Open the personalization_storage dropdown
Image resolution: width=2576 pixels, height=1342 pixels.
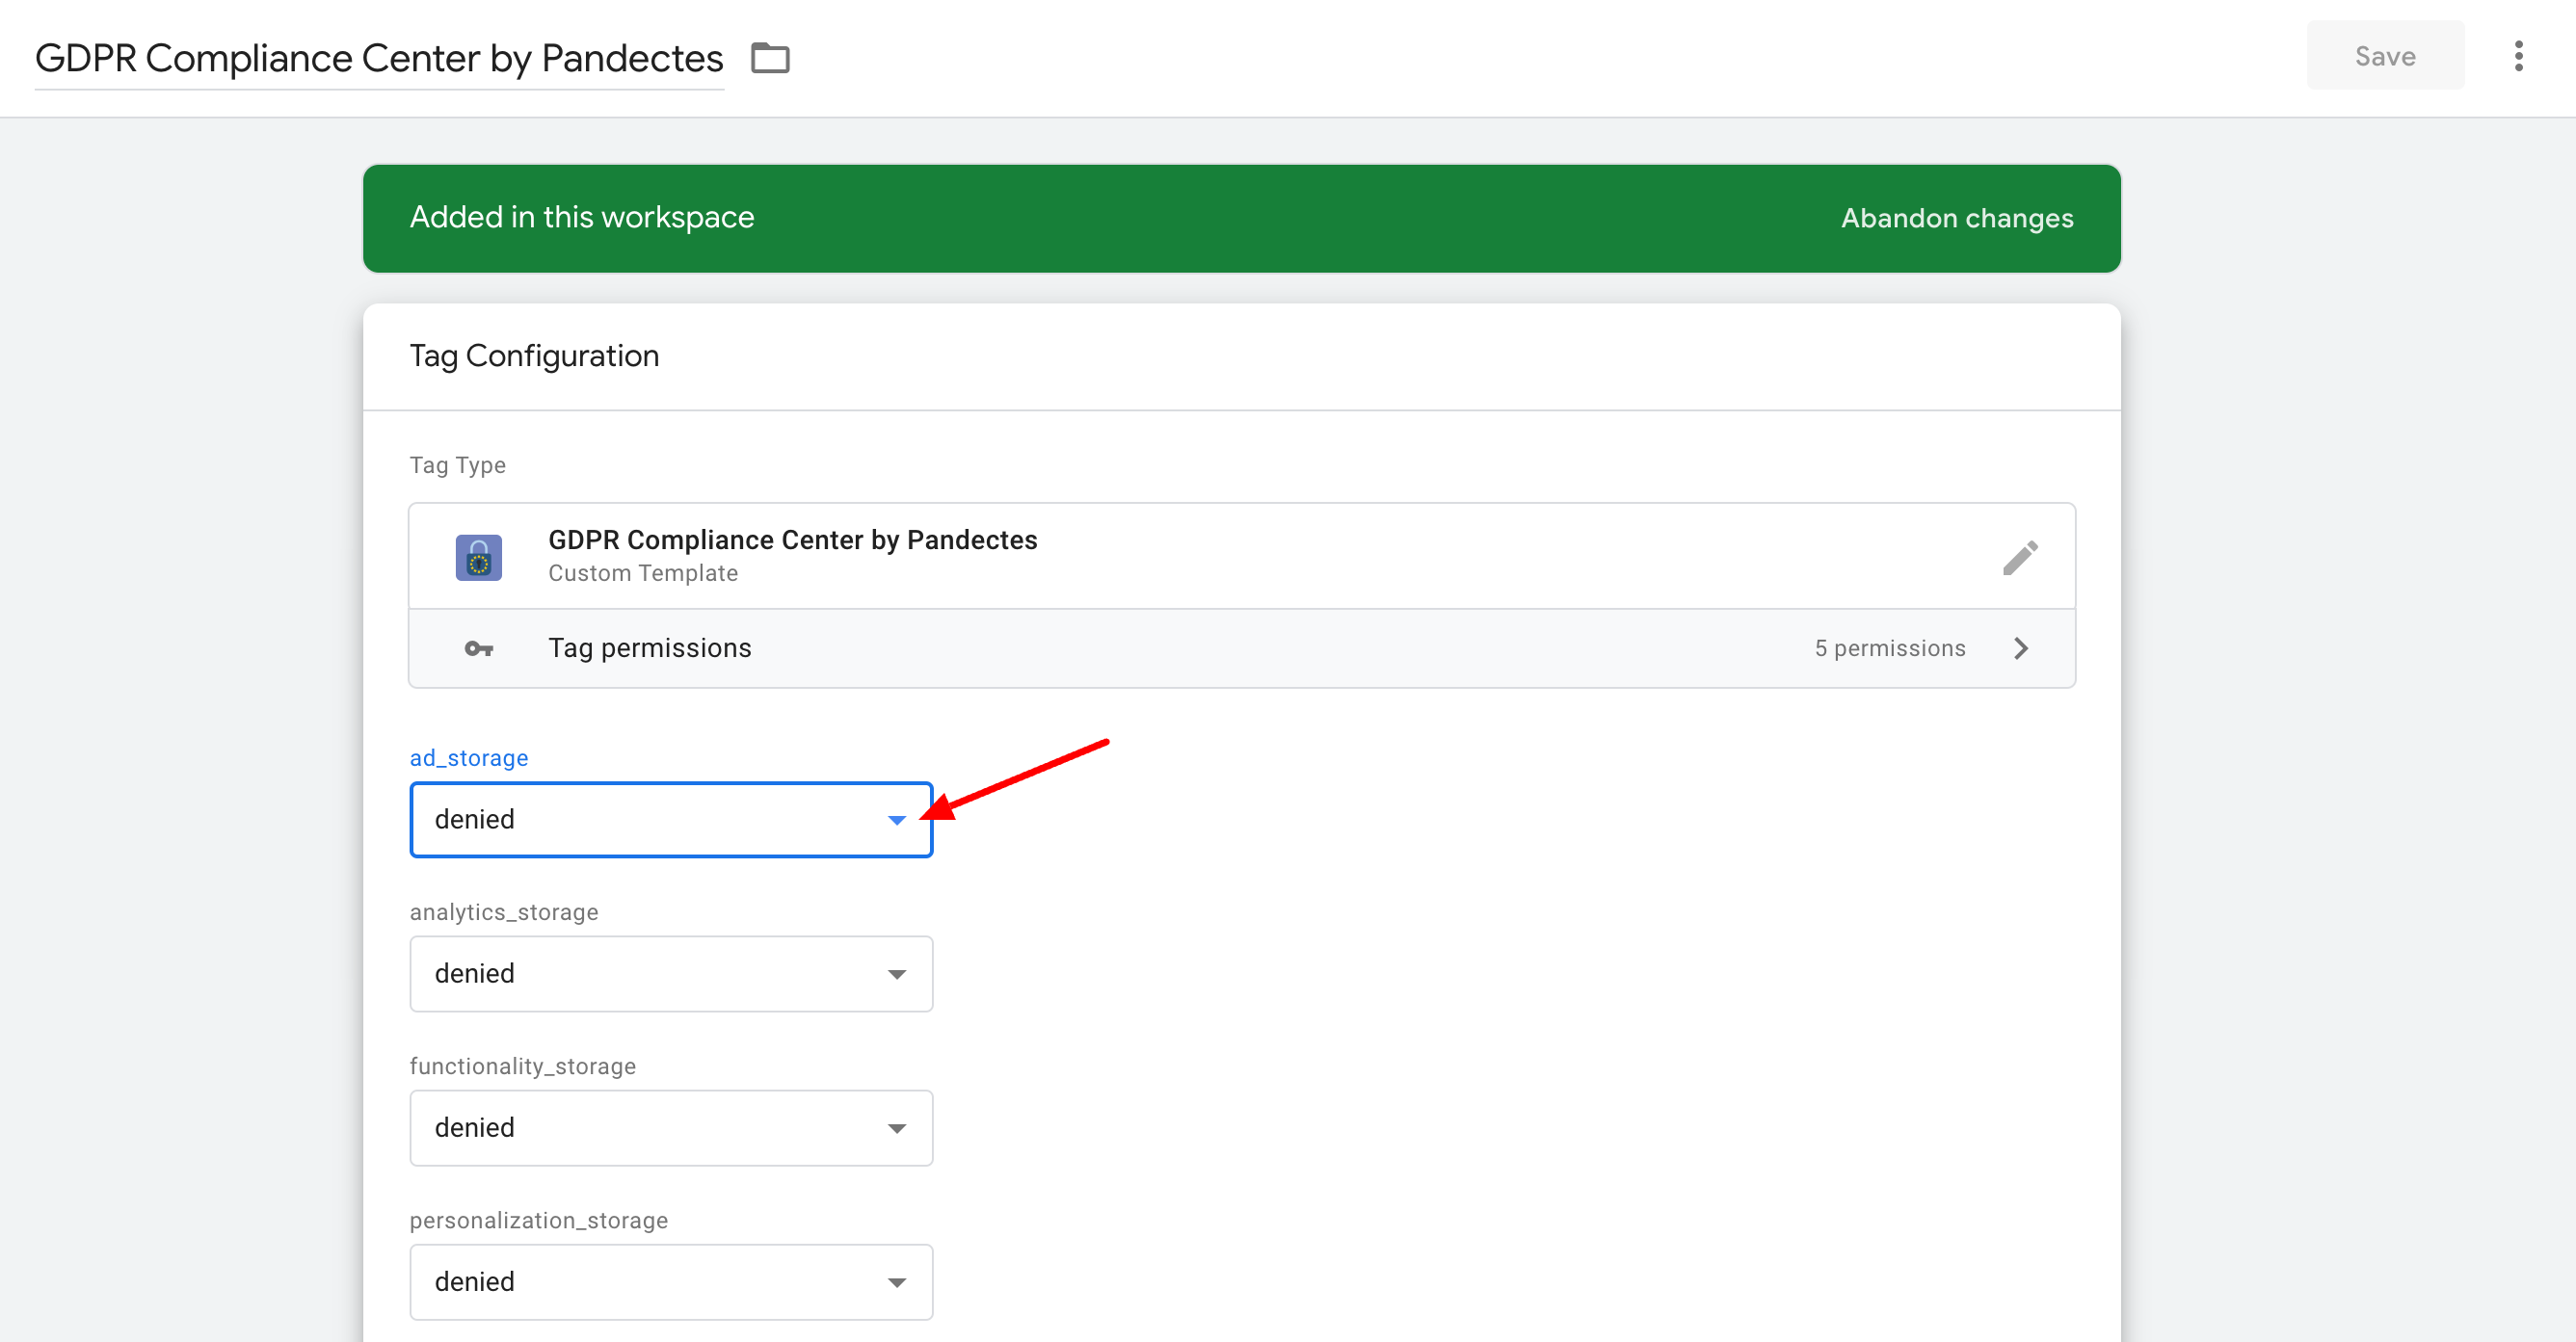tap(671, 1282)
